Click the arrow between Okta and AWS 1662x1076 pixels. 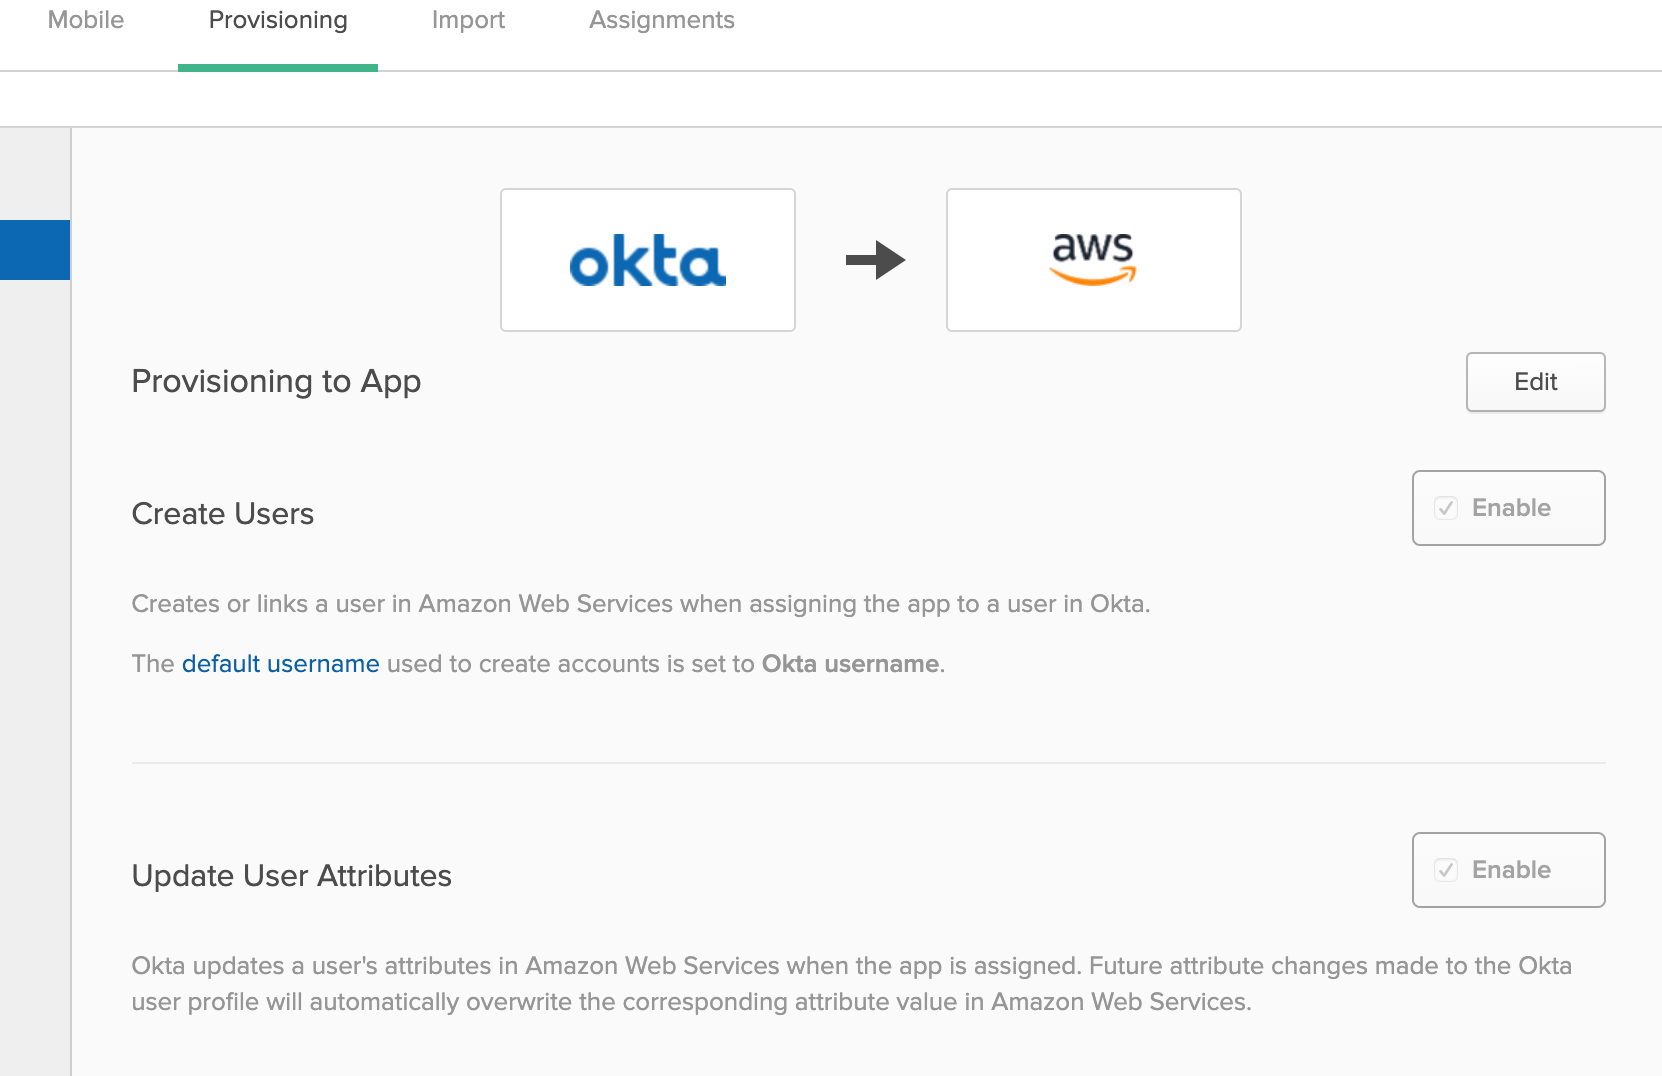[875, 260]
